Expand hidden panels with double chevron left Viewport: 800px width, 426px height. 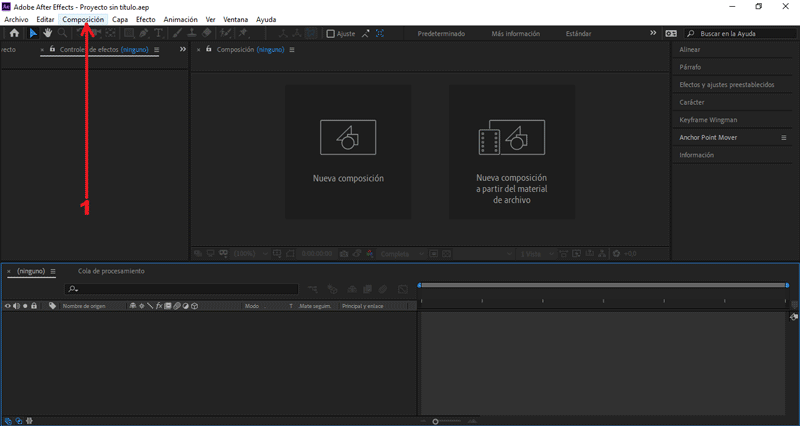183,49
